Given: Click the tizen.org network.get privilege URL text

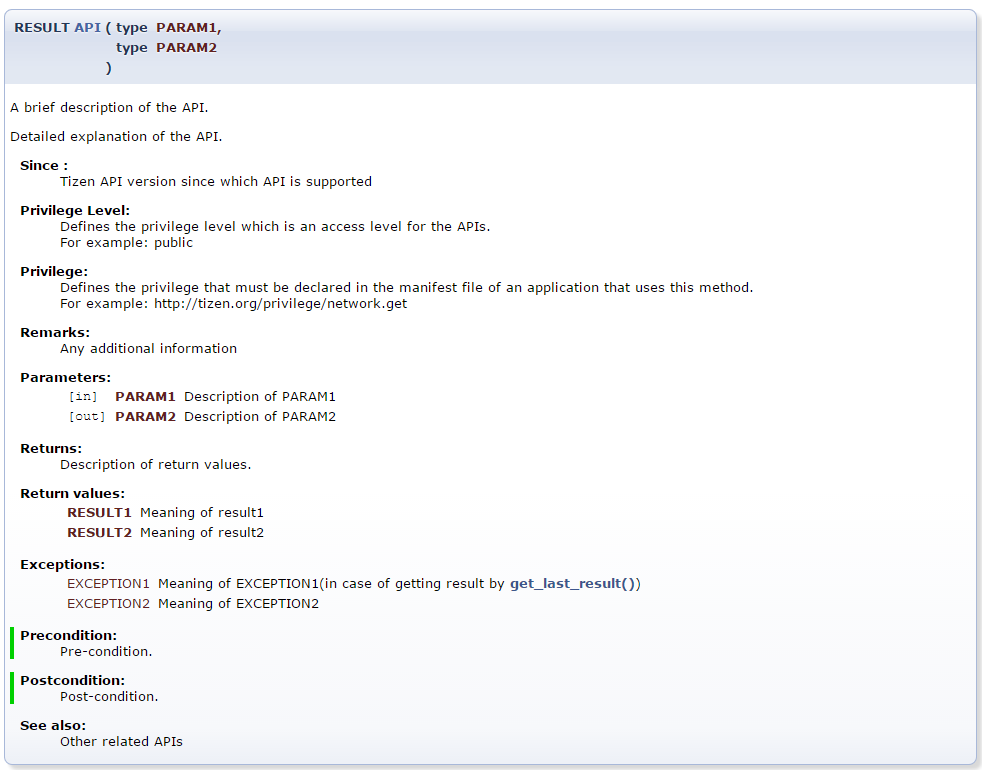Looking at the screenshot, I should point(280,303).
